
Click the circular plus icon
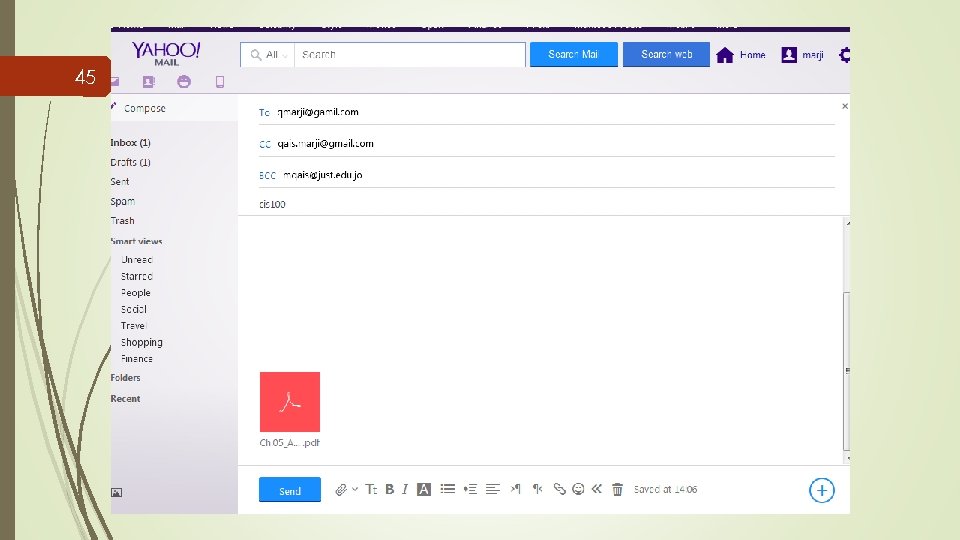point(822,490)
